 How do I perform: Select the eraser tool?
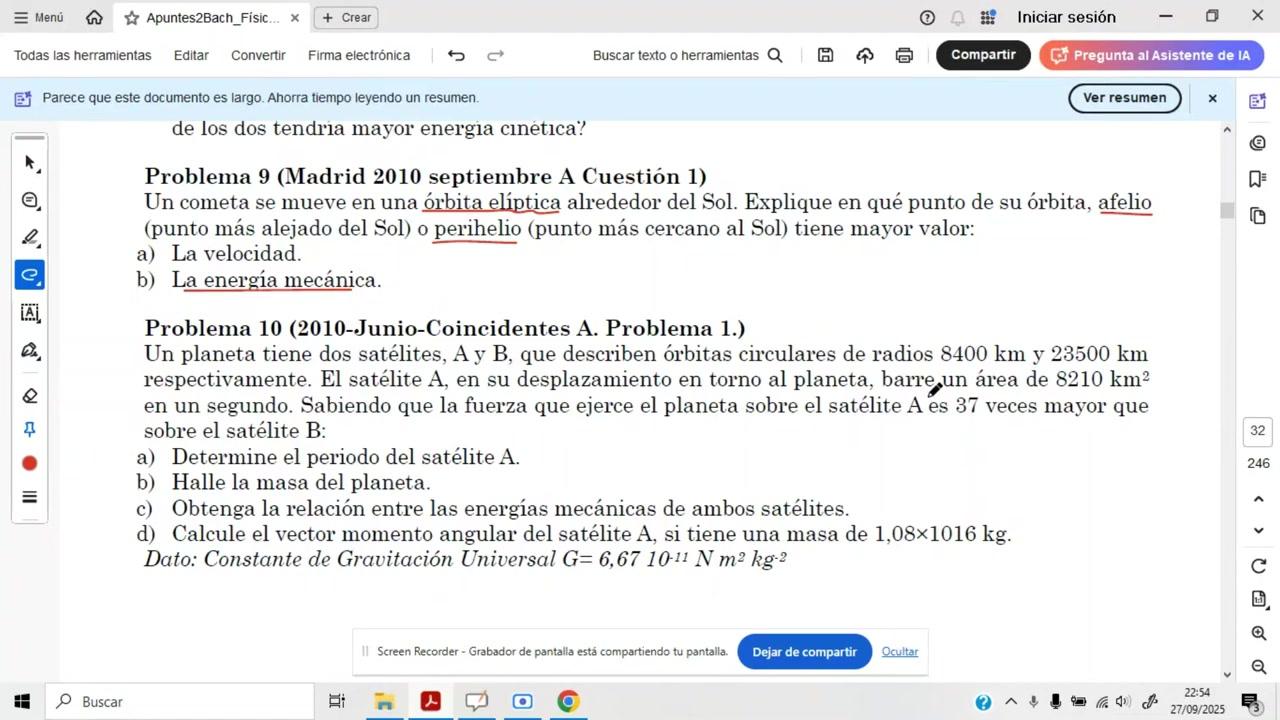[x=30, y=395]
